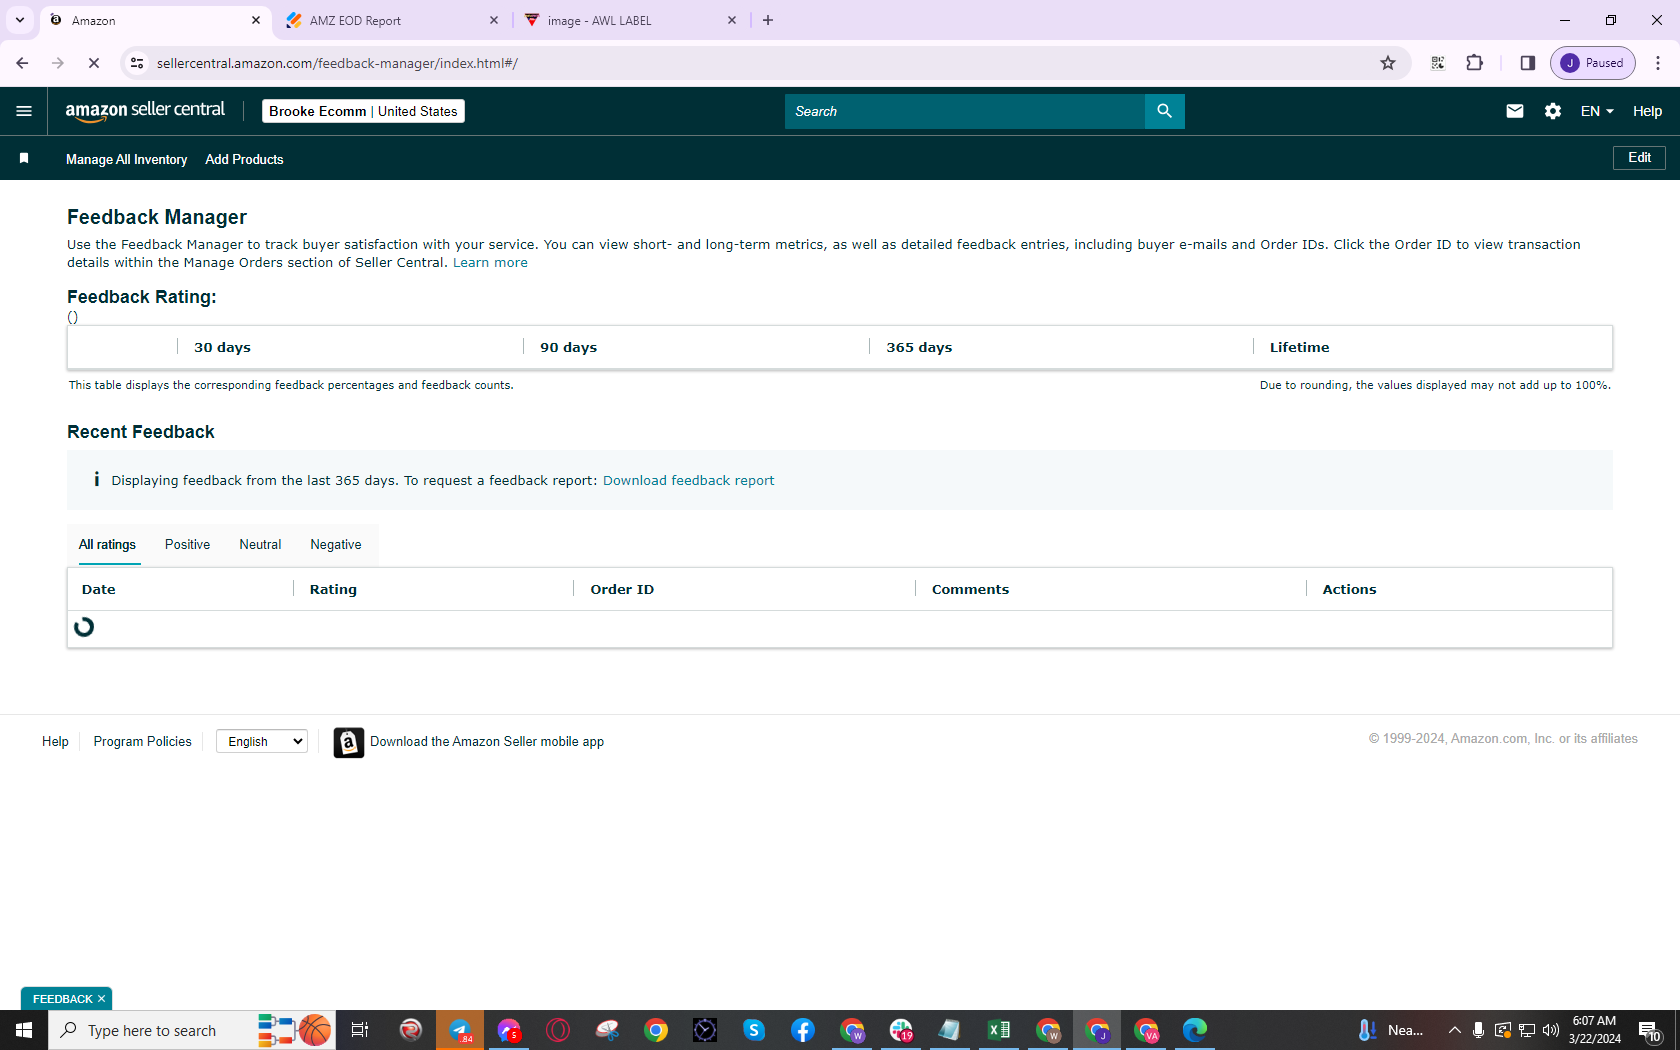This screenshot has height=1050, width=1680.
Task: Click the Edit button in the bookmark bar
Action: [1639, 158]
